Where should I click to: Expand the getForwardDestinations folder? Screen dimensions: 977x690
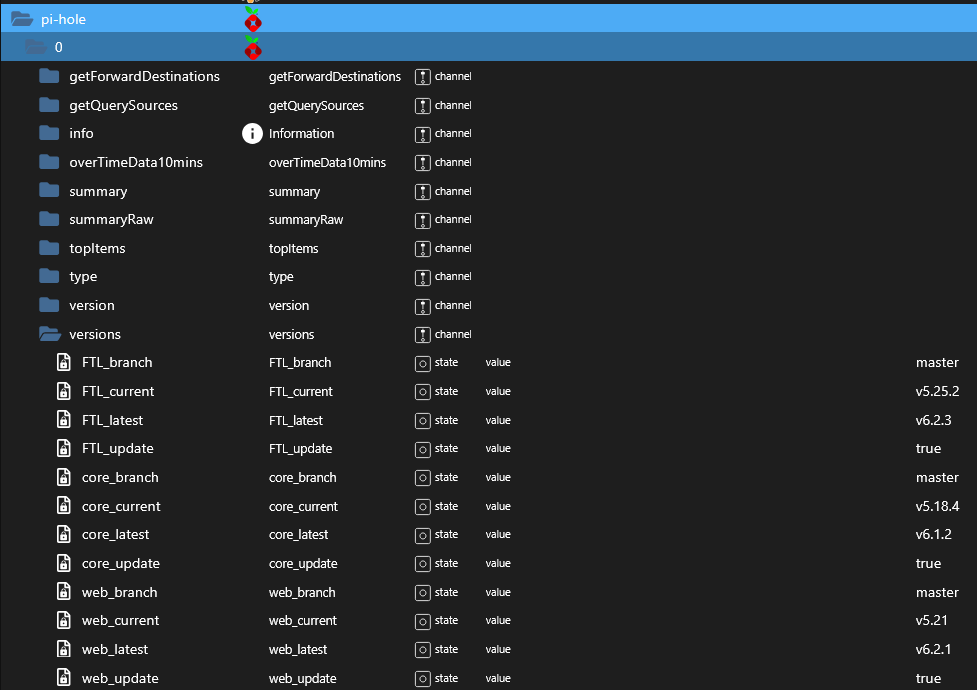click(49, 76)
